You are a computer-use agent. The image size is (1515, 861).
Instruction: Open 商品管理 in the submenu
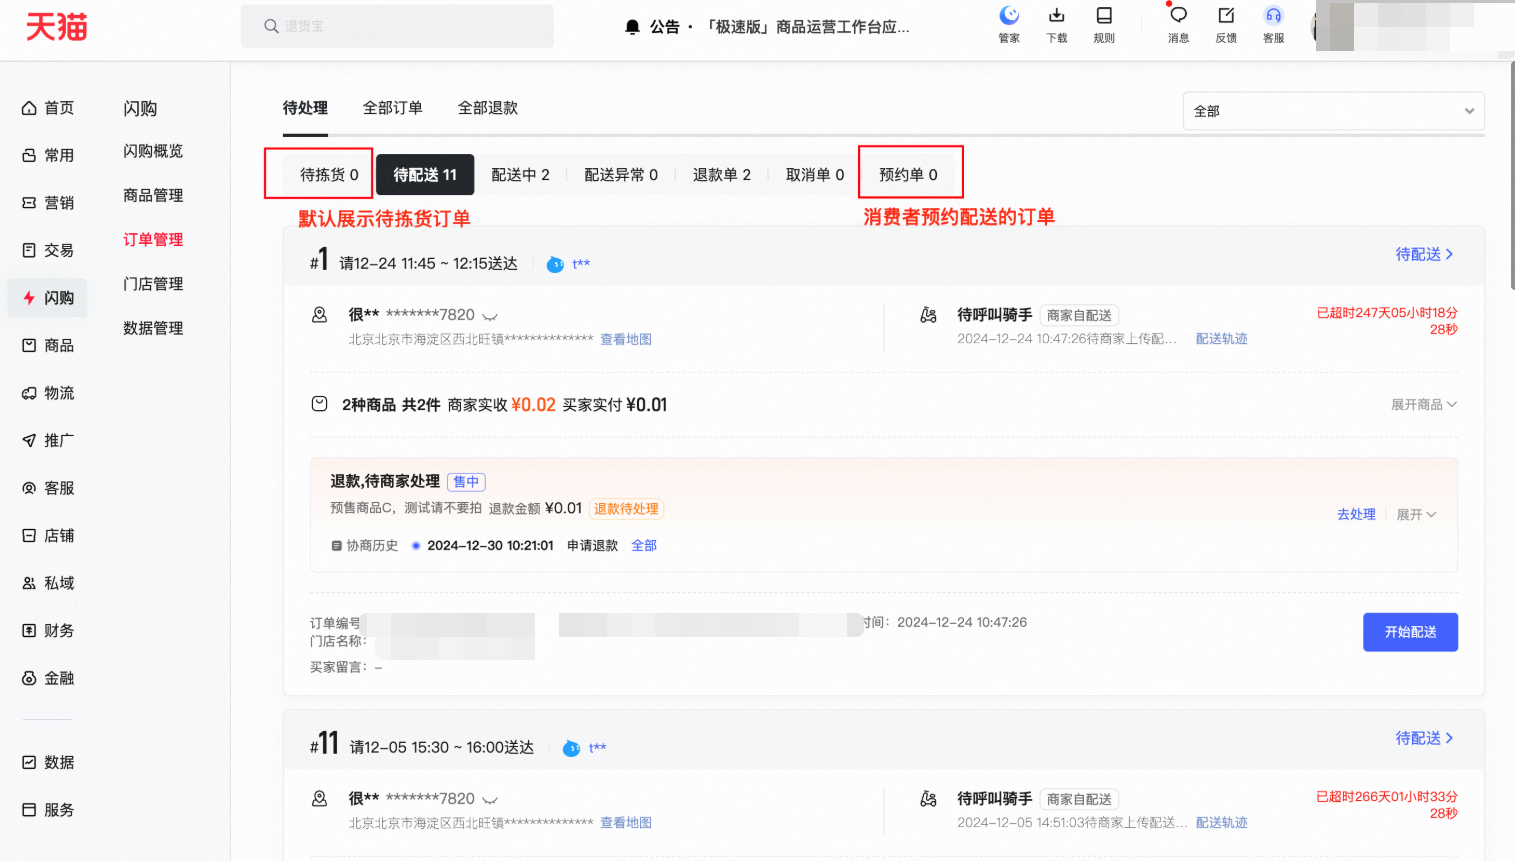click(153, 195)
